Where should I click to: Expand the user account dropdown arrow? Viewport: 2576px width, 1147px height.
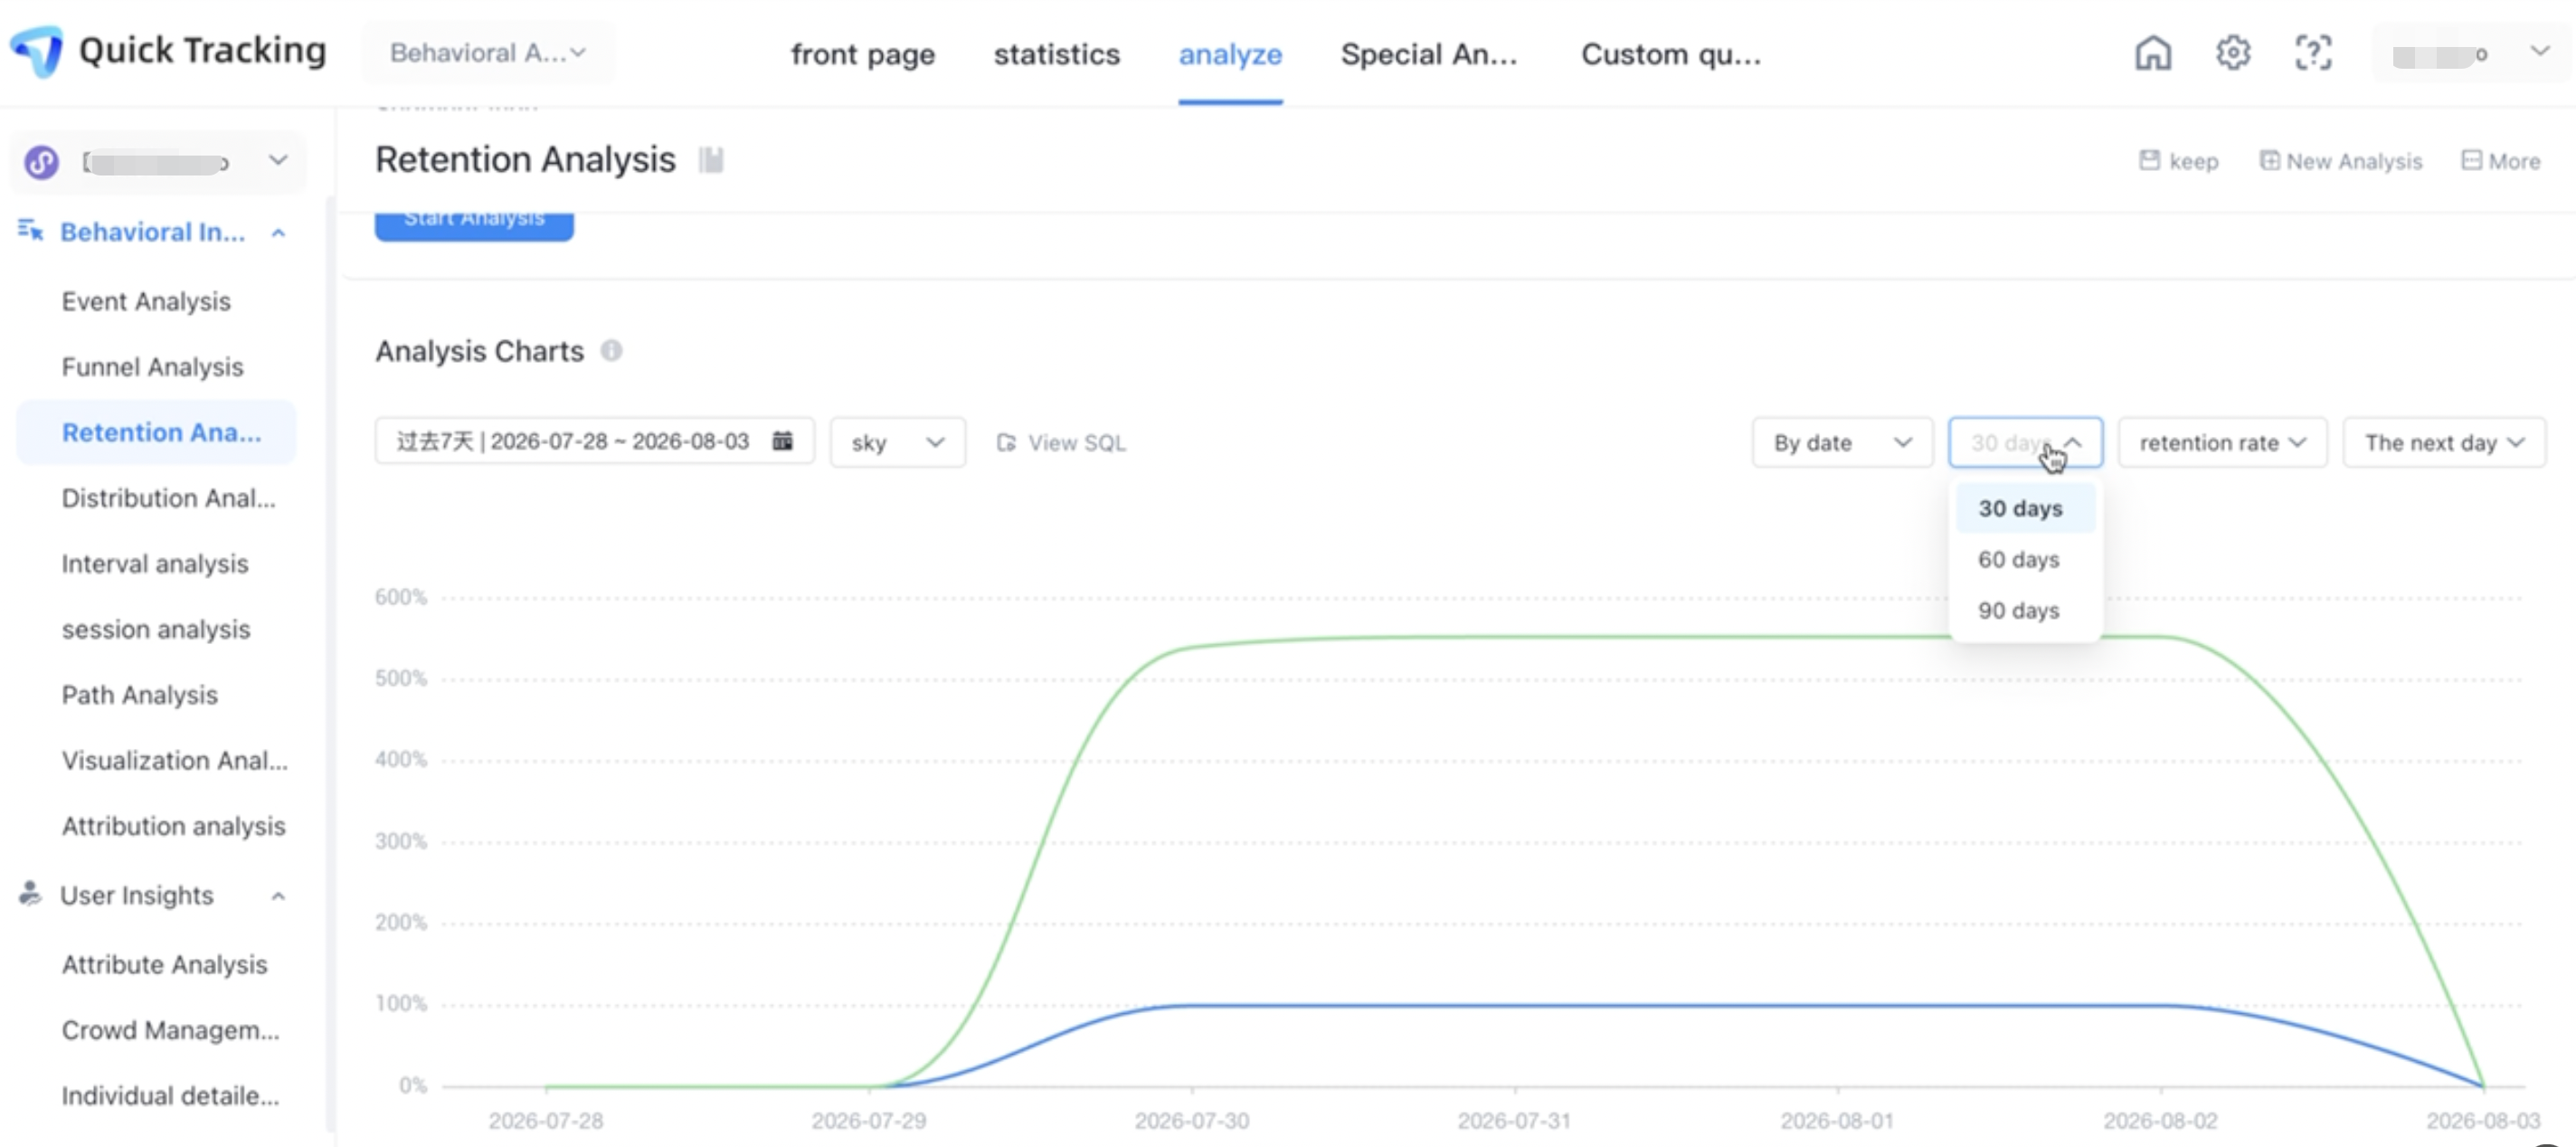pyautogui.click(x=2540, y=50)
